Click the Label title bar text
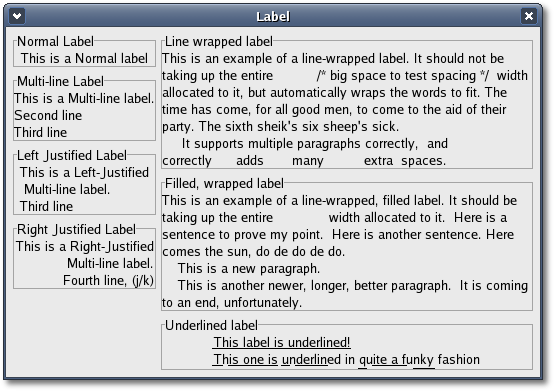The width and height of the screenshot is (554, 391). point(273,16)
